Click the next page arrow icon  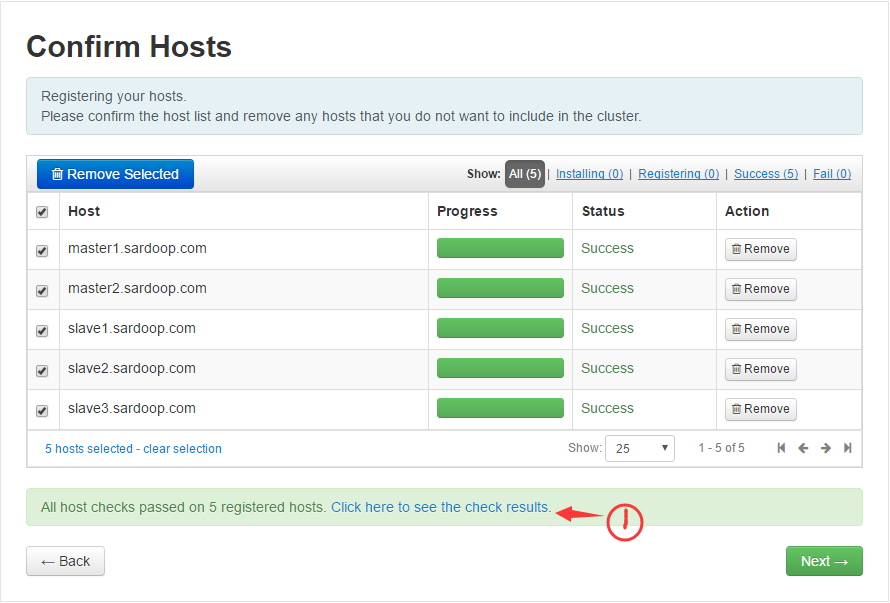(x=825, y=448)
